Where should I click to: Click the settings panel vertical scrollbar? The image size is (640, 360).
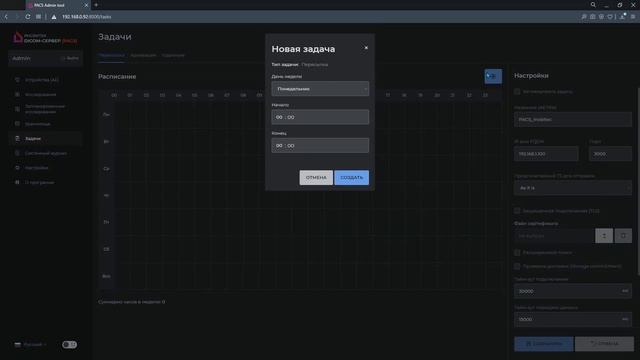[638, 182]
